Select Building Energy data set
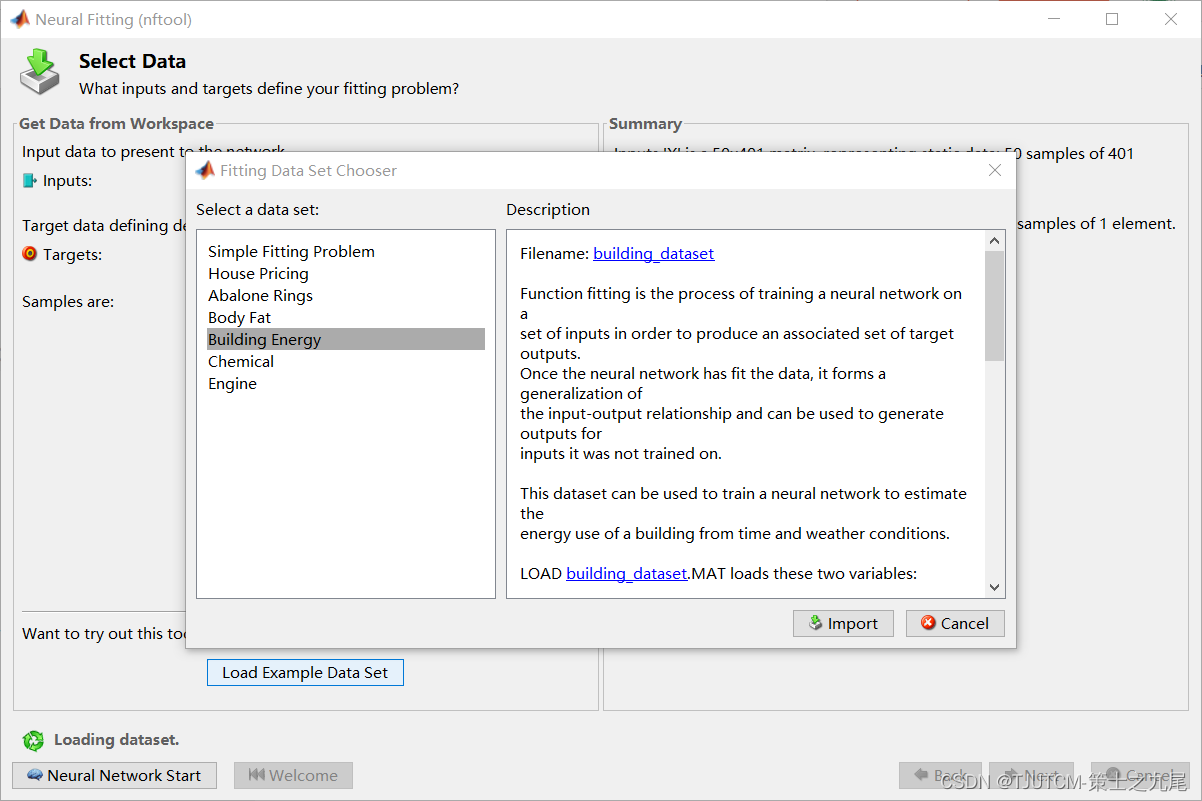The width and height of the screenshot is (1202, 801). pyautogui.click(x=346, y=340)
